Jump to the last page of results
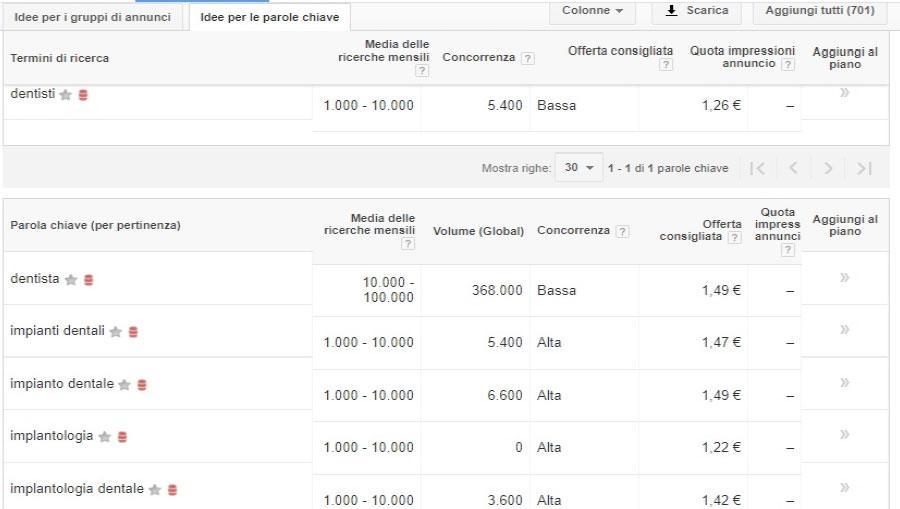 point(865,168)
